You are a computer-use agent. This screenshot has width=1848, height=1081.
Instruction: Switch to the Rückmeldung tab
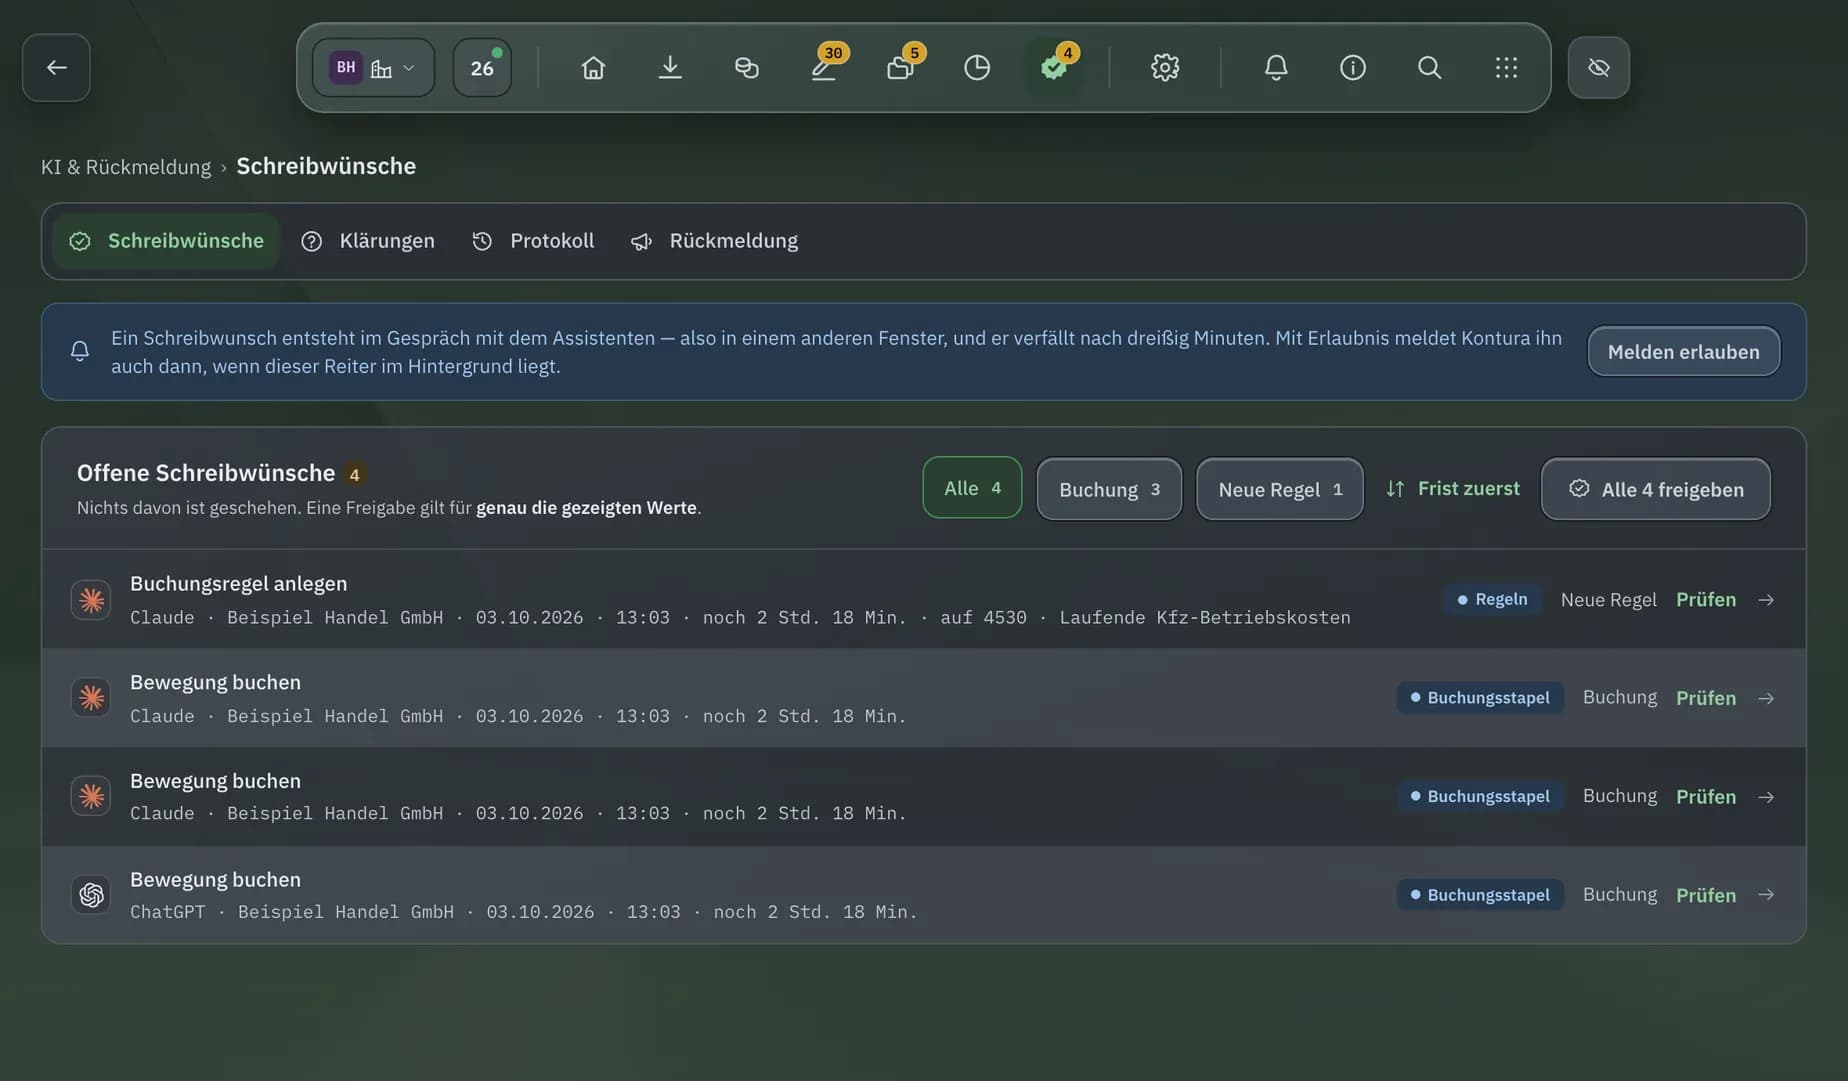tap(715, 241)
